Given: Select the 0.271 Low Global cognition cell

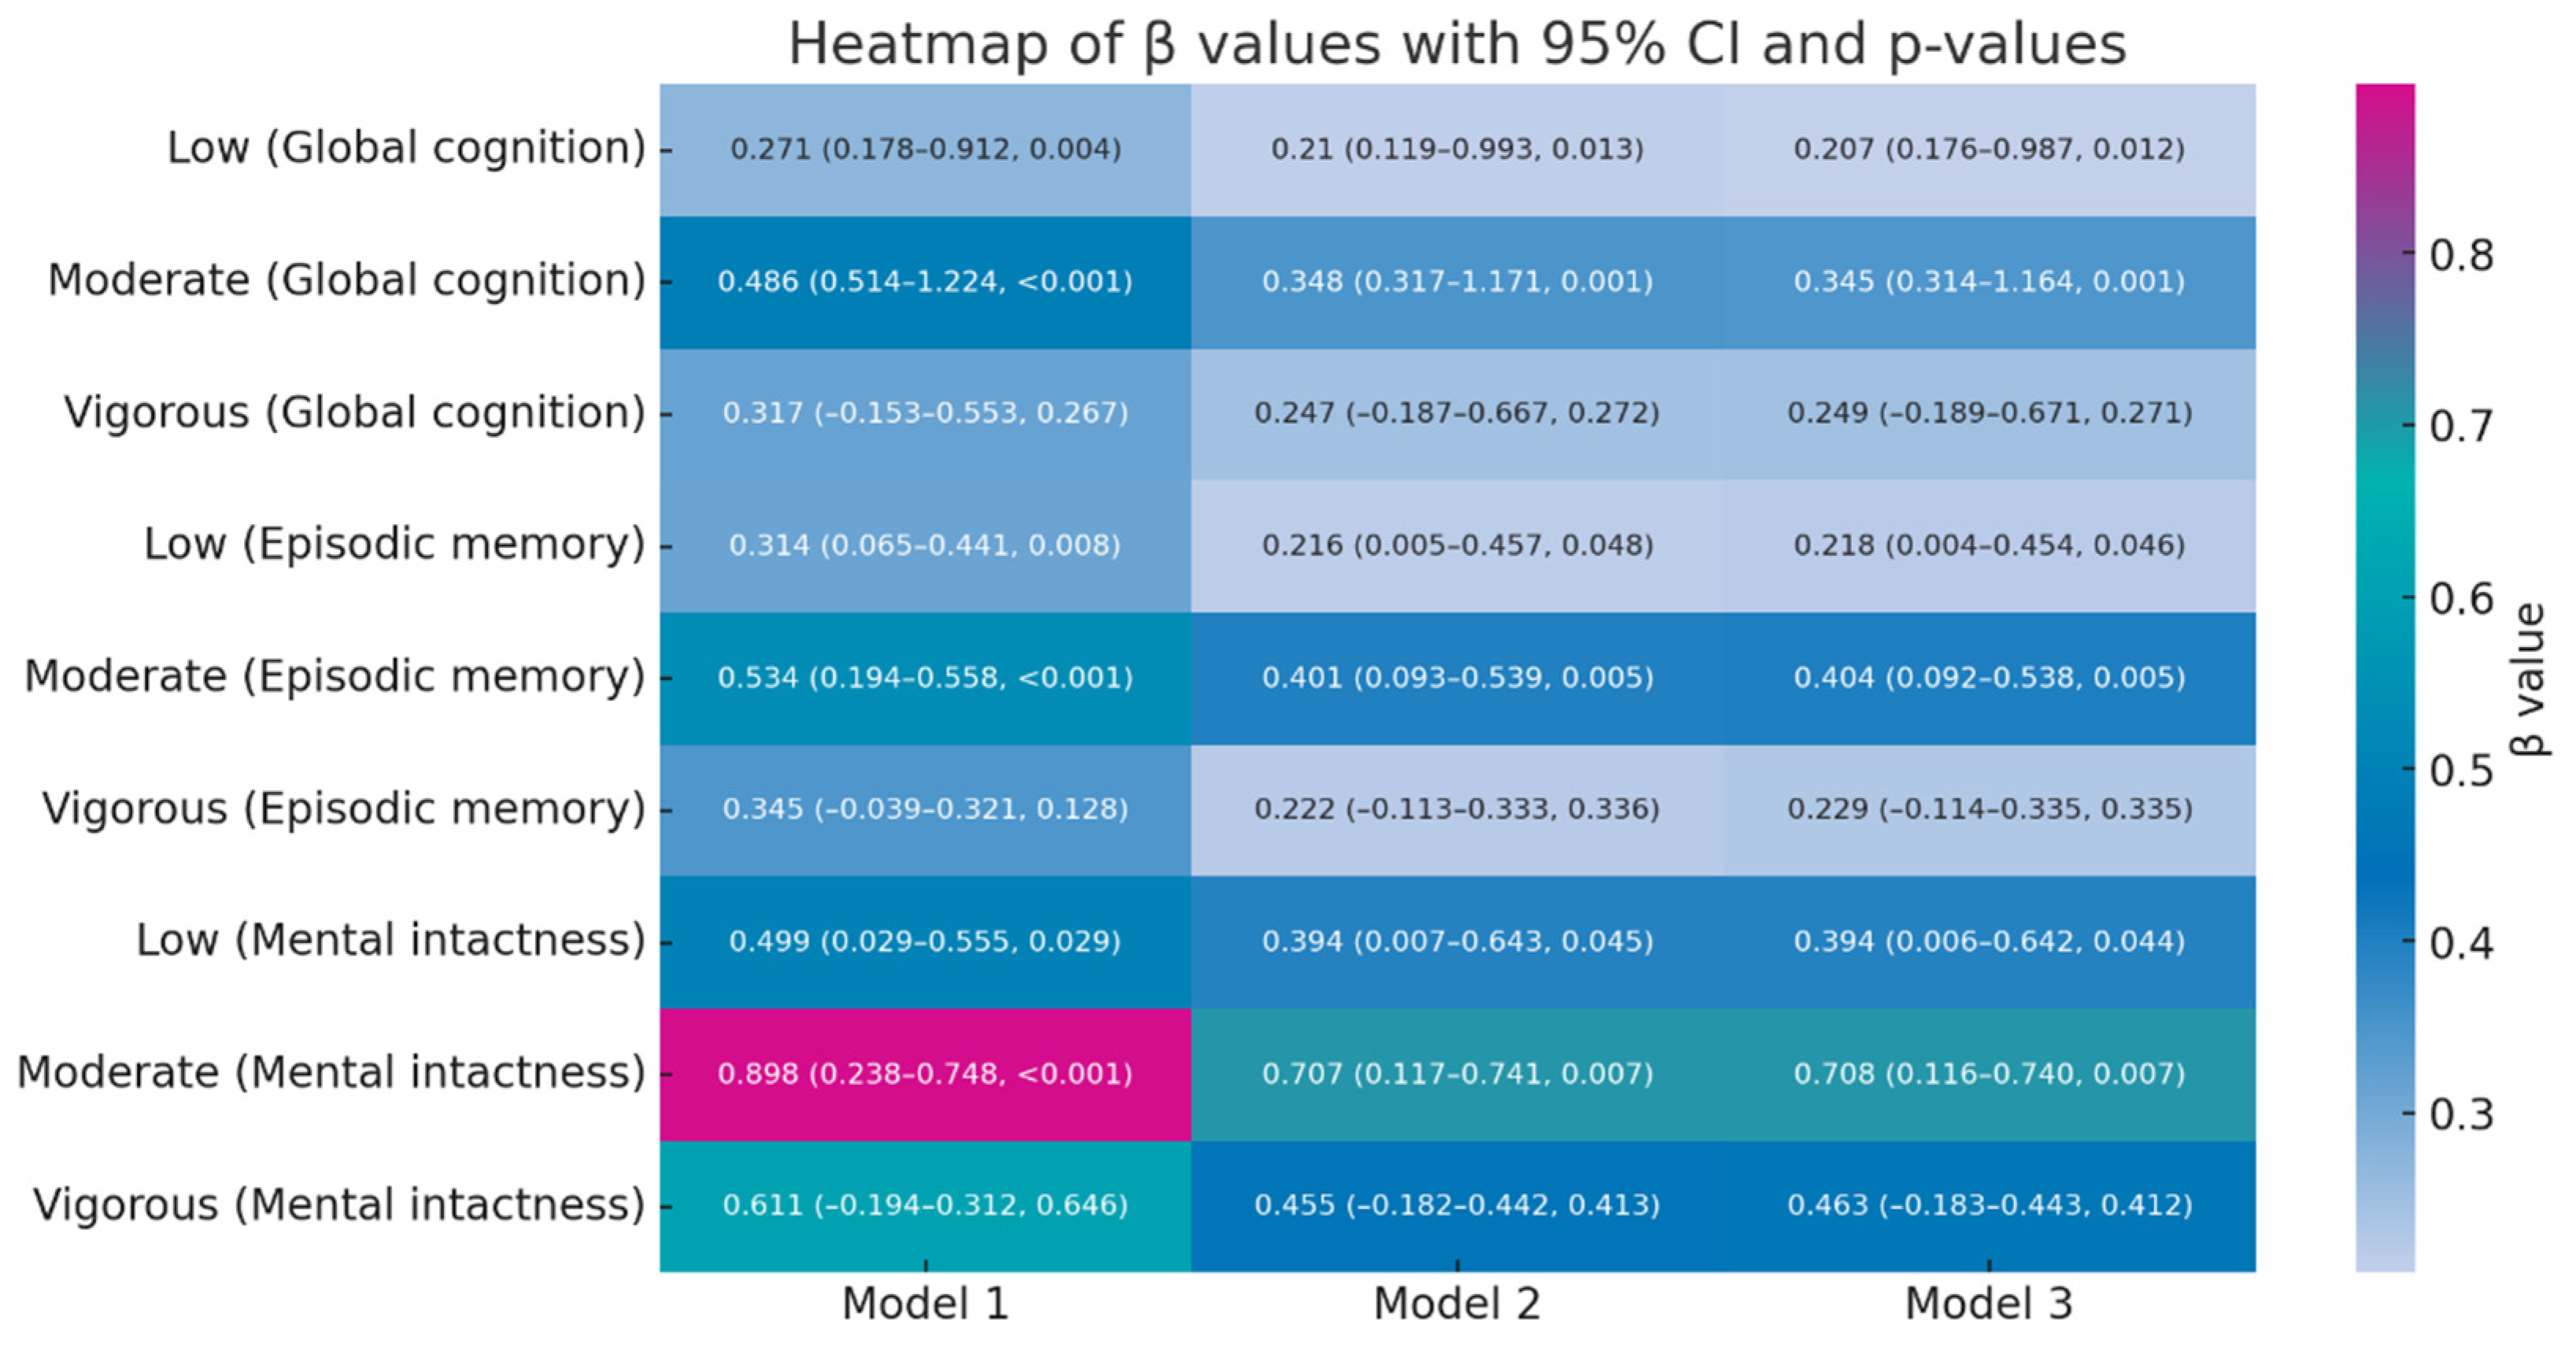Looking at the screenshot, I should 925,149.
